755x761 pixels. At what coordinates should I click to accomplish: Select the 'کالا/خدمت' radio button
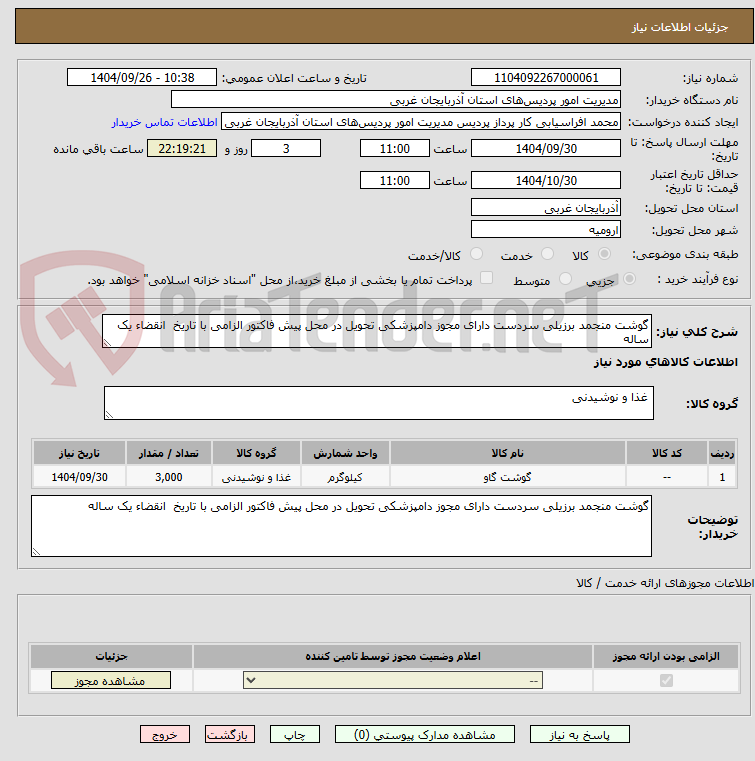pyautogui.click(x=476, y=254)
